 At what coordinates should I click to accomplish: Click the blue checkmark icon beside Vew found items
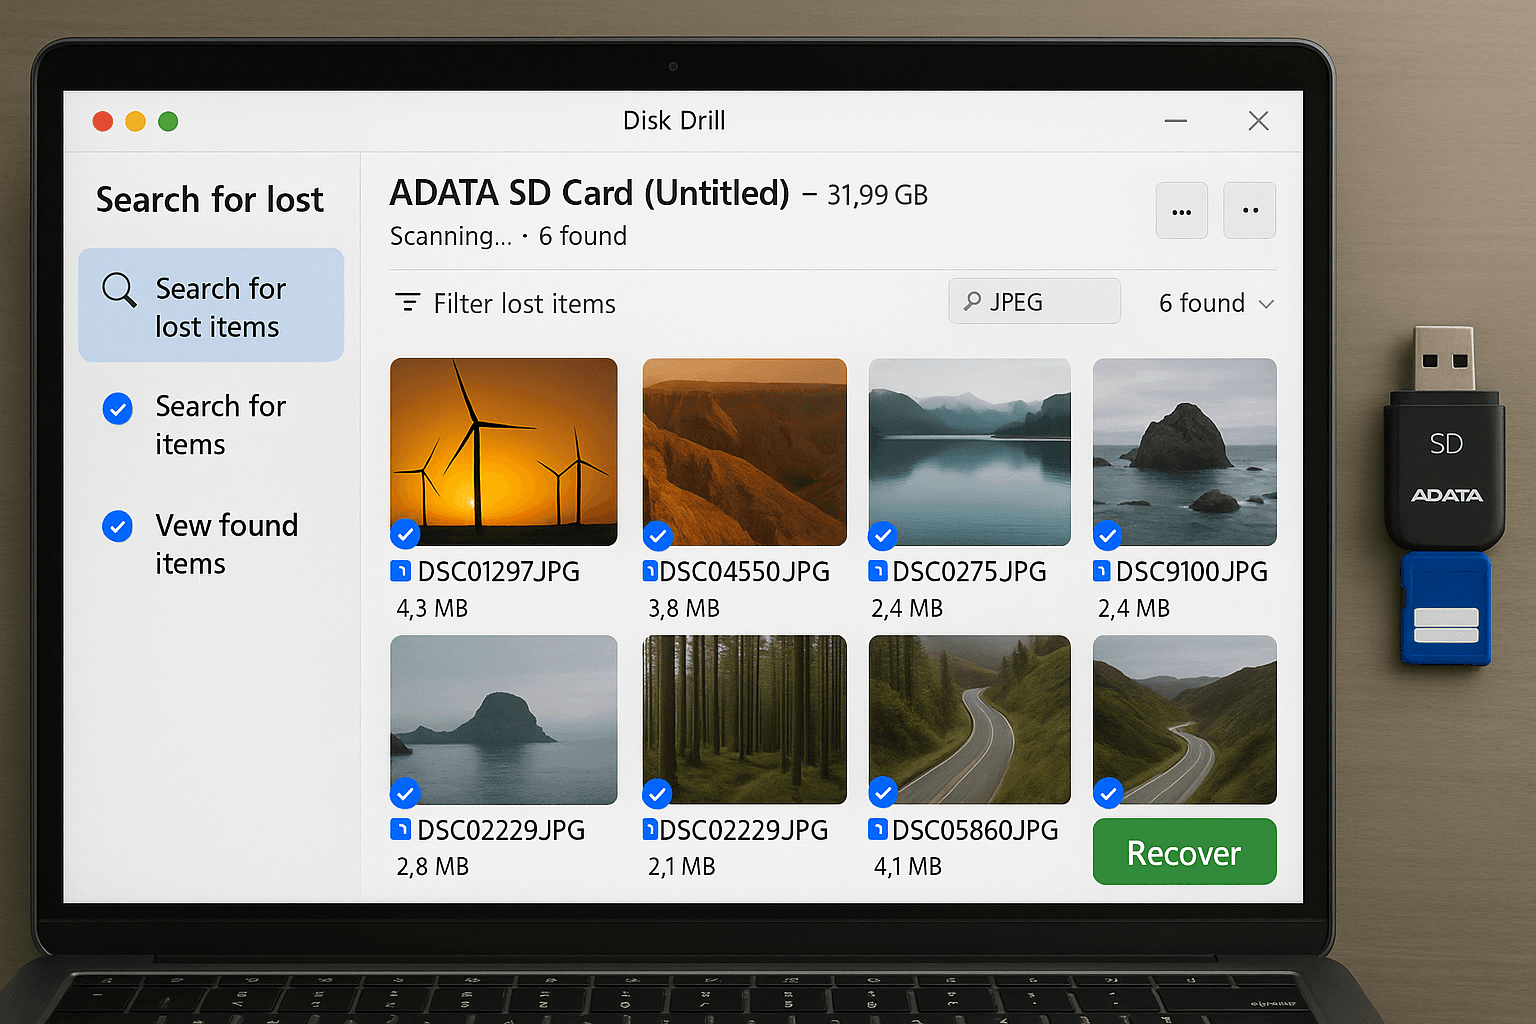click(118, 526)
